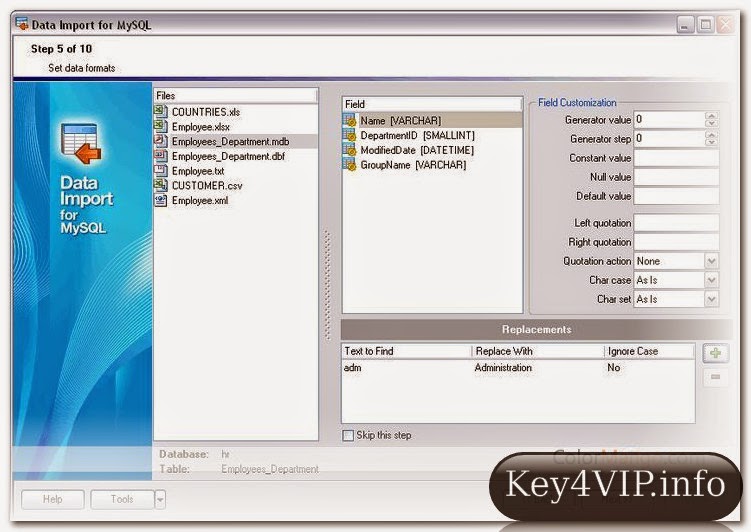Select the CUSTOMER.csv file name

pos(207,186)
